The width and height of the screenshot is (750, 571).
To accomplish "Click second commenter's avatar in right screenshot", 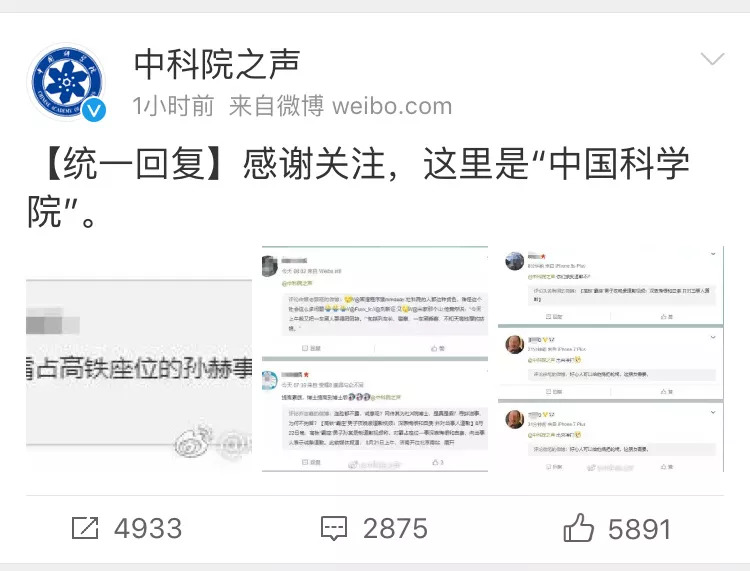I will pyautogui.click(x=515, y=344).
